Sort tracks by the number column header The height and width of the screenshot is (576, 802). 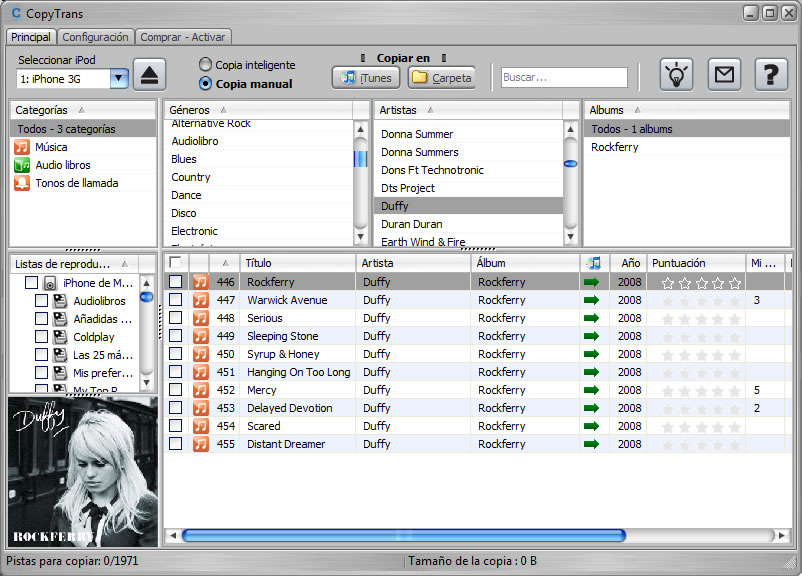click(x=225, y=263)
